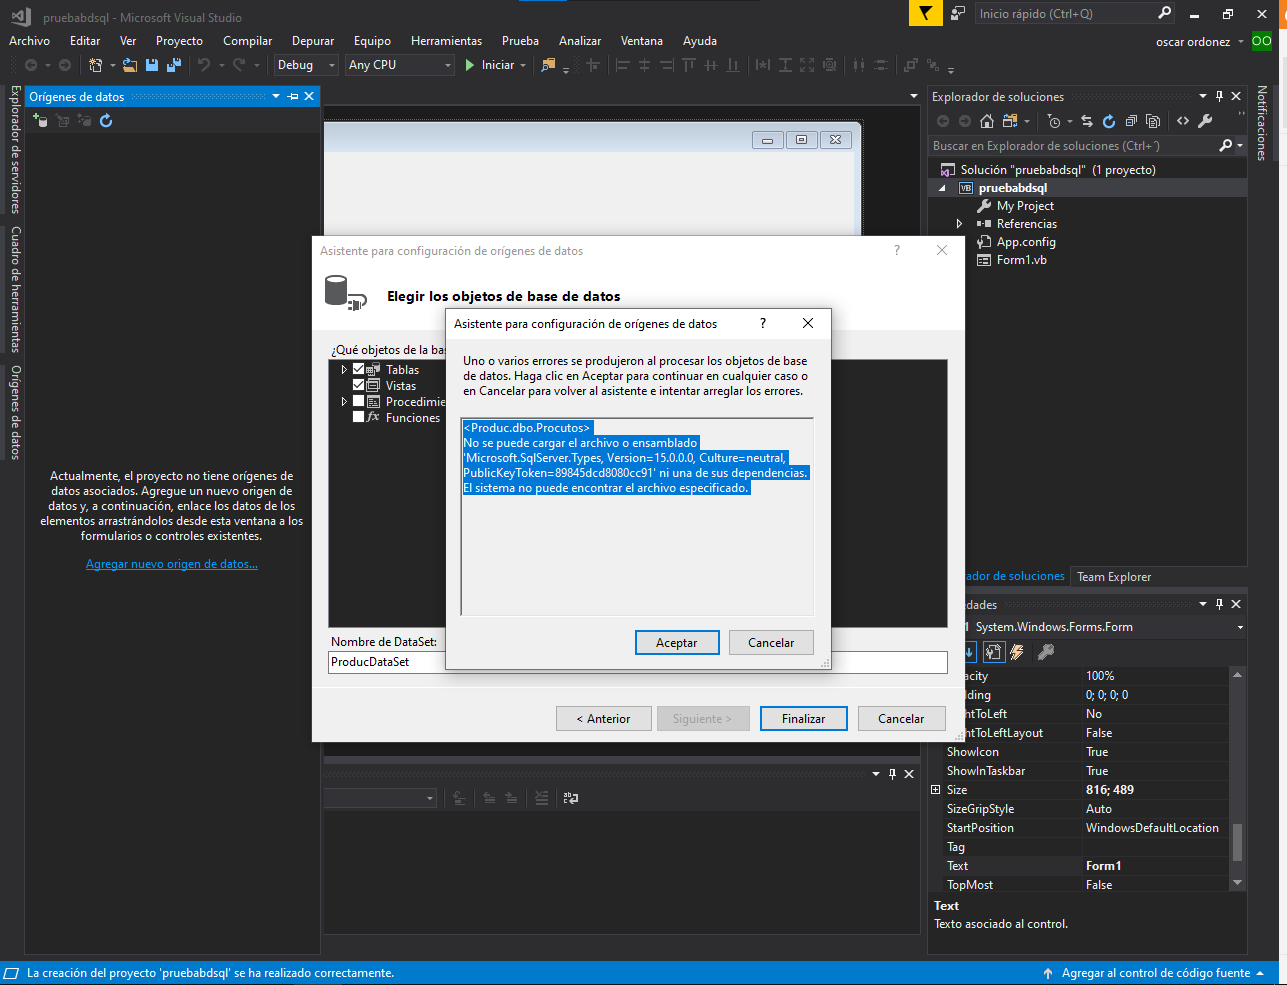The width and height of the screenshot is (1287, 985).
Task: Pin the Explorador de soluciones panel
Action: click(1219, 97)
